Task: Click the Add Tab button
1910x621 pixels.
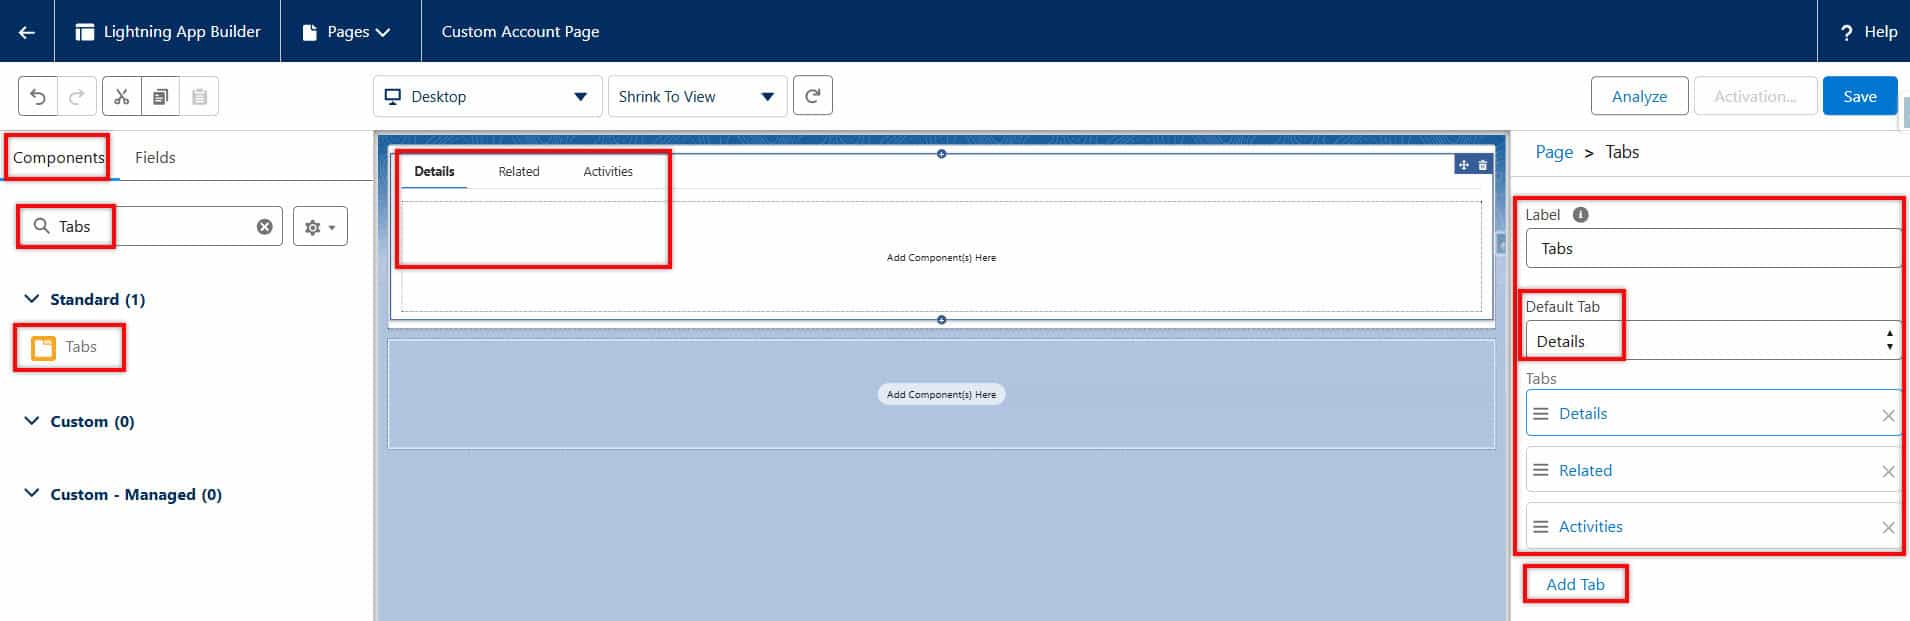Action: click(x=1575, y=584)
